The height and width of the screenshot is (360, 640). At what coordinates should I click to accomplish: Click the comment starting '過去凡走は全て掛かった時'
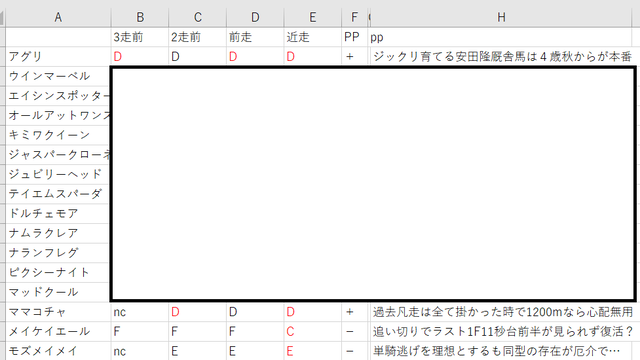click(502, 312)
